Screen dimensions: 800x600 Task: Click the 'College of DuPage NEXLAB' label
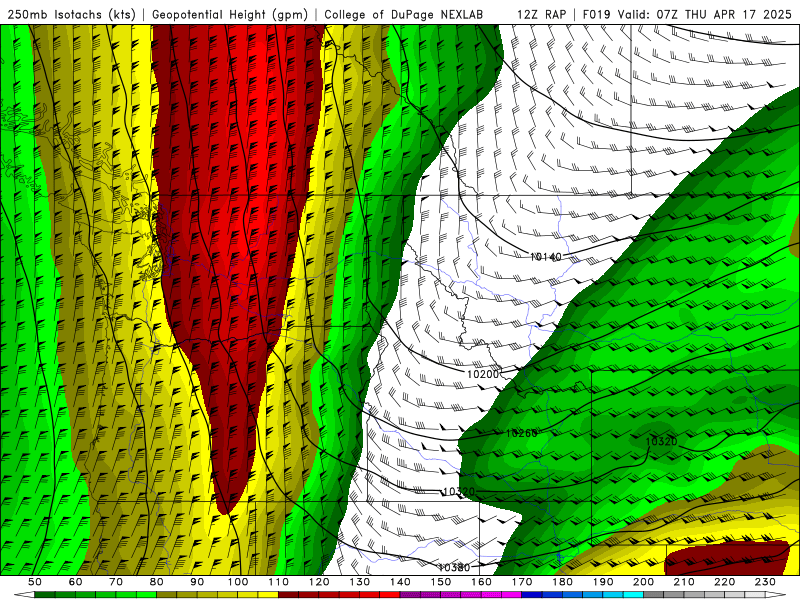[403, 14]
